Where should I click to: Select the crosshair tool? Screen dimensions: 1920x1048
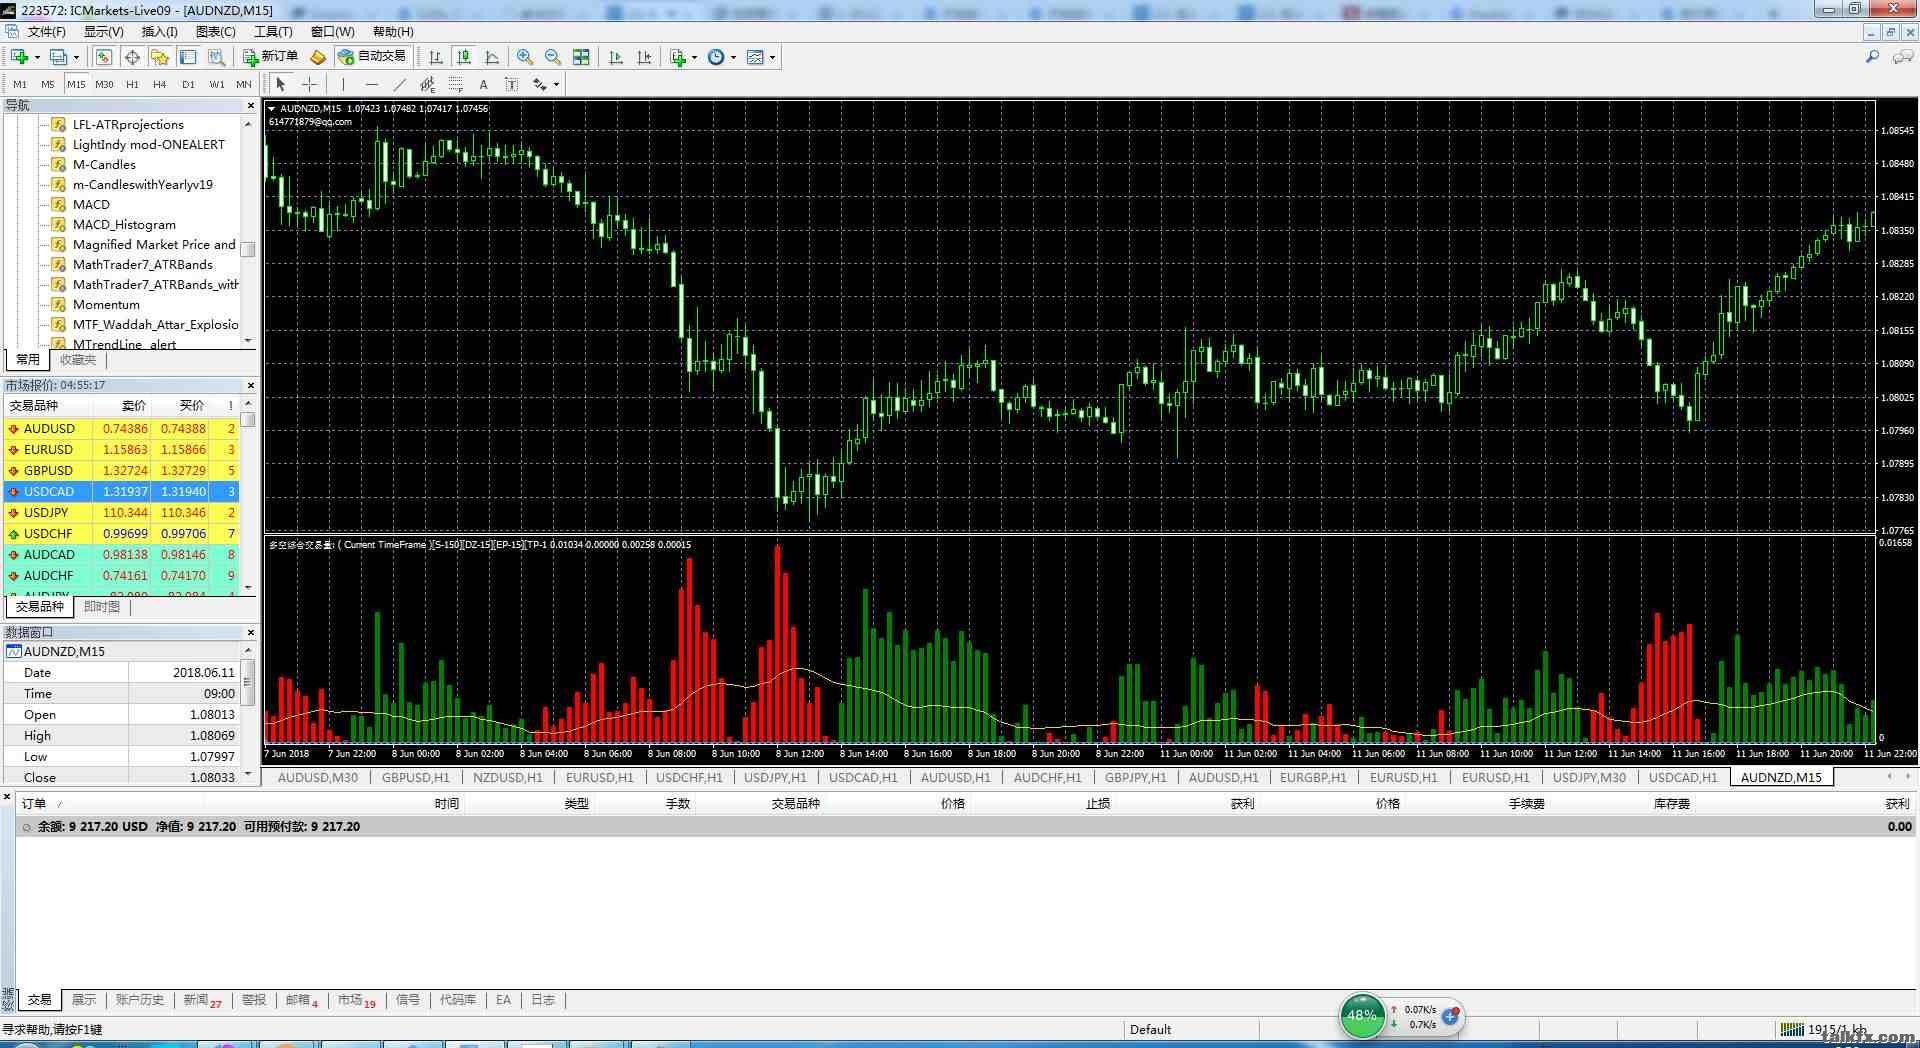[x=310, y=84]
